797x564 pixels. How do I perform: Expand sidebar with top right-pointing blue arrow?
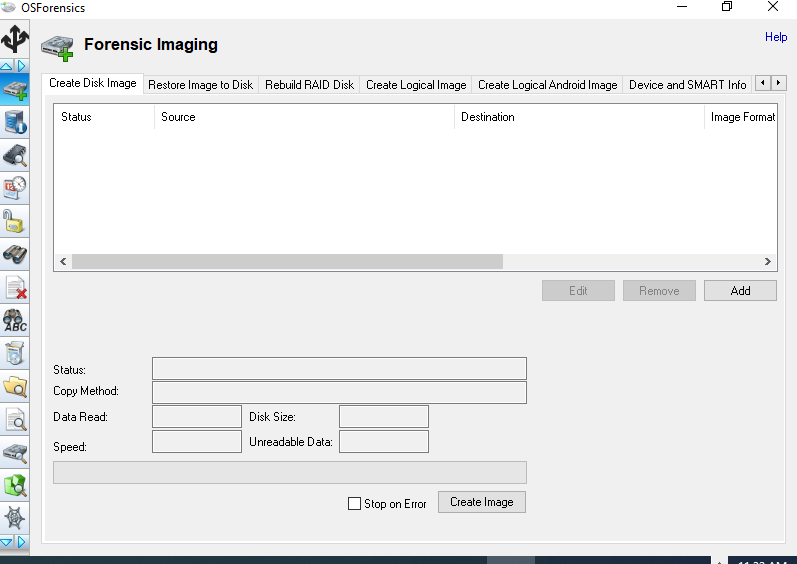click(x=22, y=66)
